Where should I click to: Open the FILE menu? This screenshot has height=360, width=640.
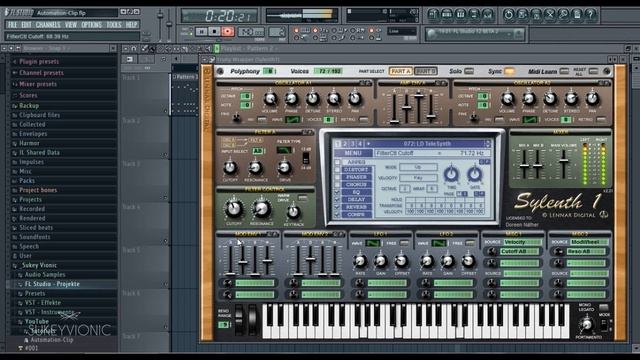(13, 25)
